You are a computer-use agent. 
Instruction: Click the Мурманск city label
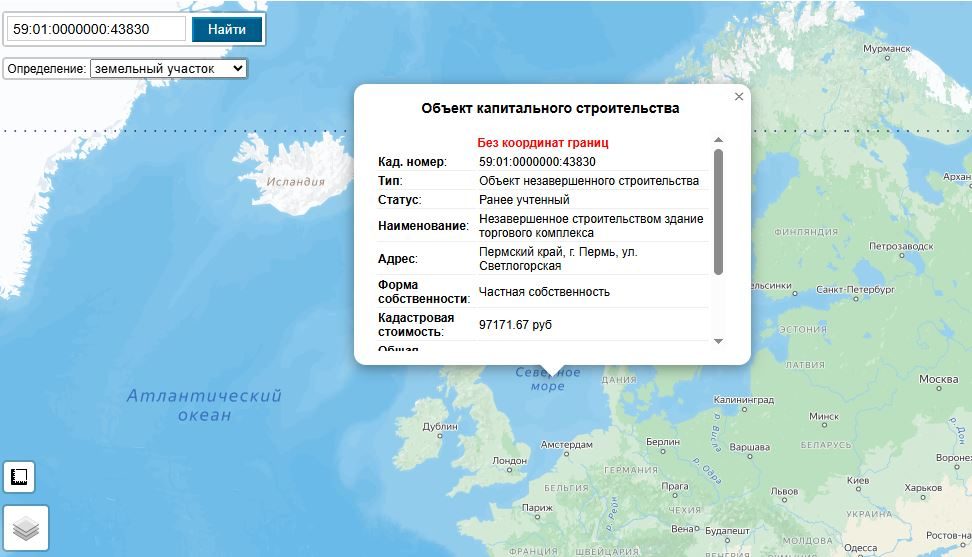pos(886,48)
